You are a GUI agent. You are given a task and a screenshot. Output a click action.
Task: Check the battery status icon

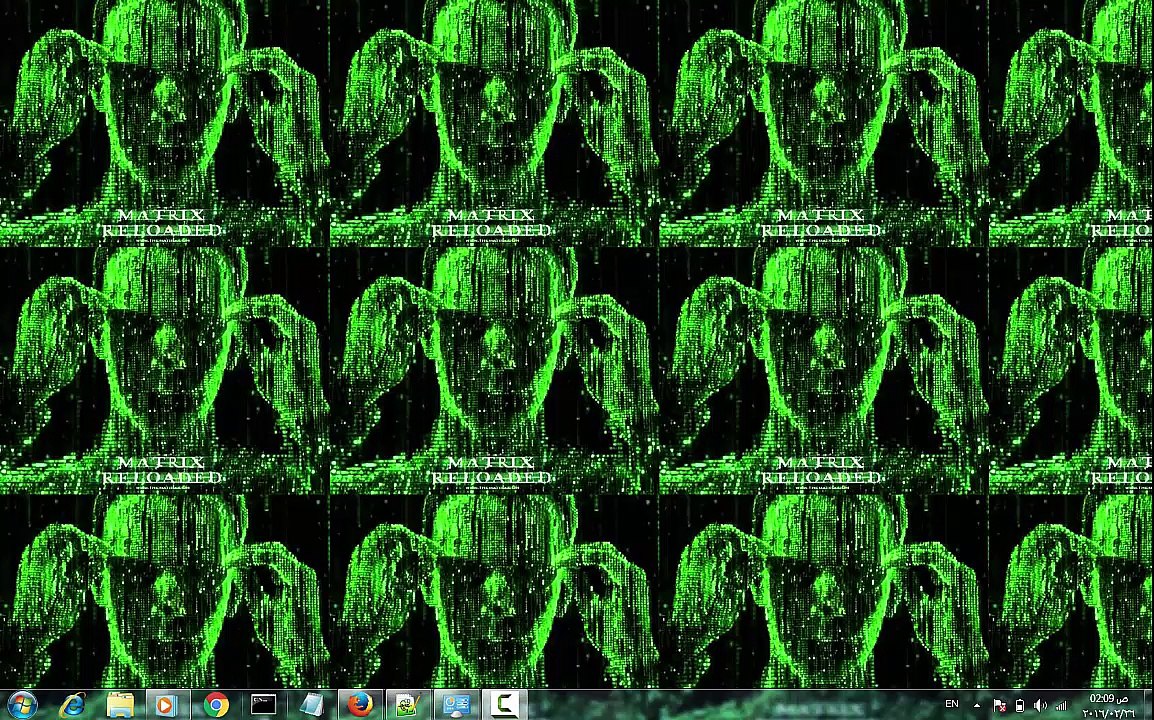(1019, 705)
